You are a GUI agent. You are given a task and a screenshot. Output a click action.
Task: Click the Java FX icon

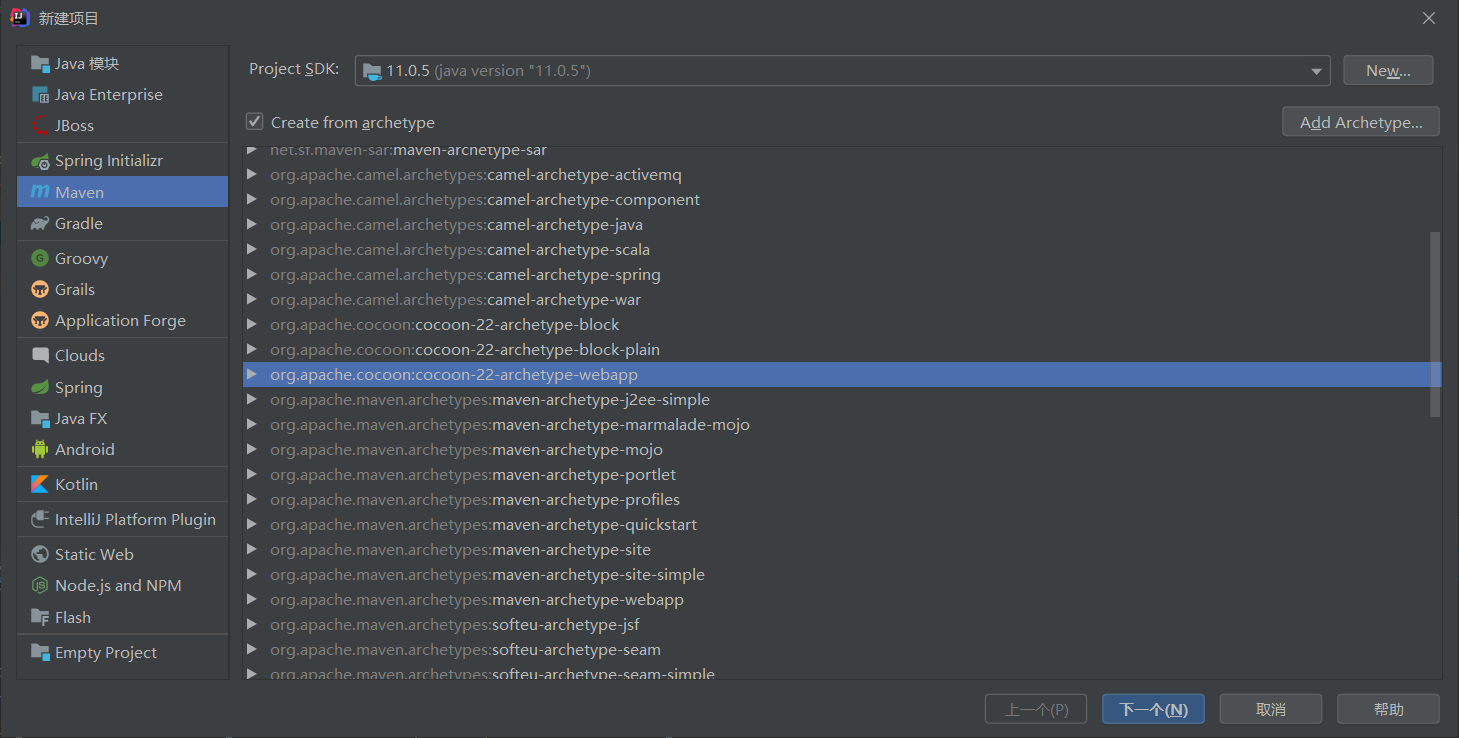pos(40,419)
